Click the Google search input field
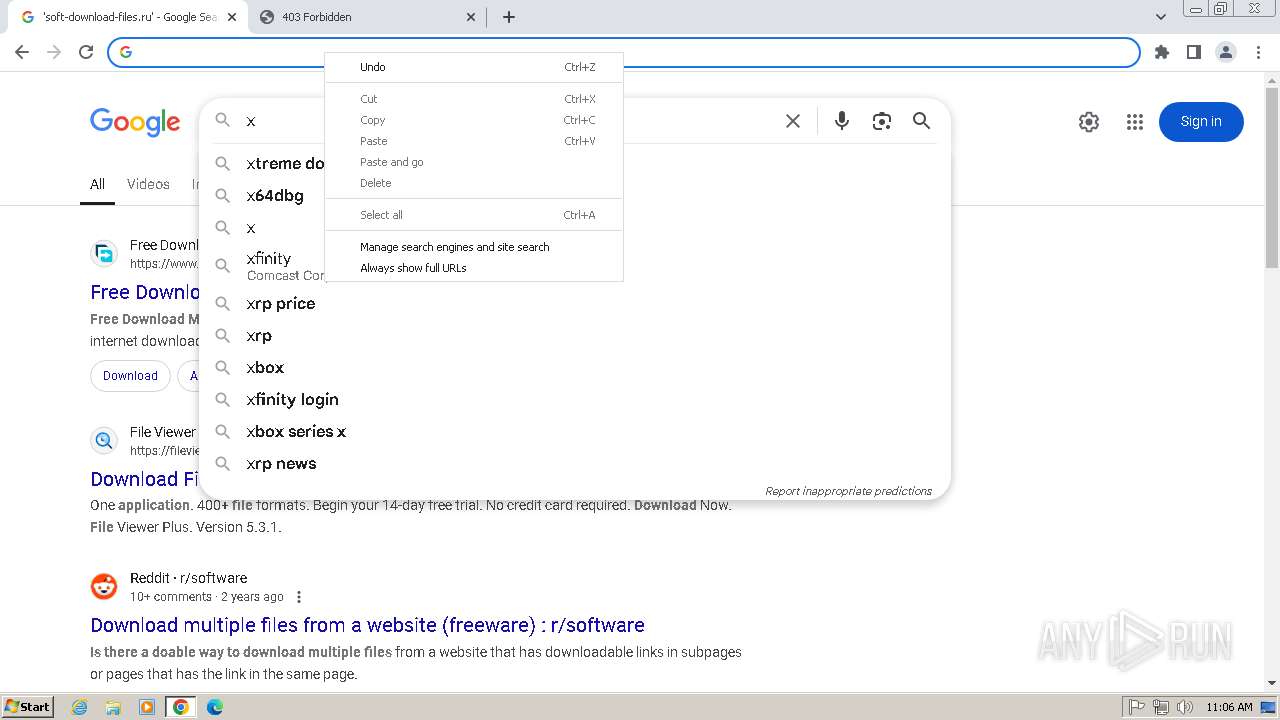Image resolution: width=1280 pixels, height=720 pixels. click(510, 121)
